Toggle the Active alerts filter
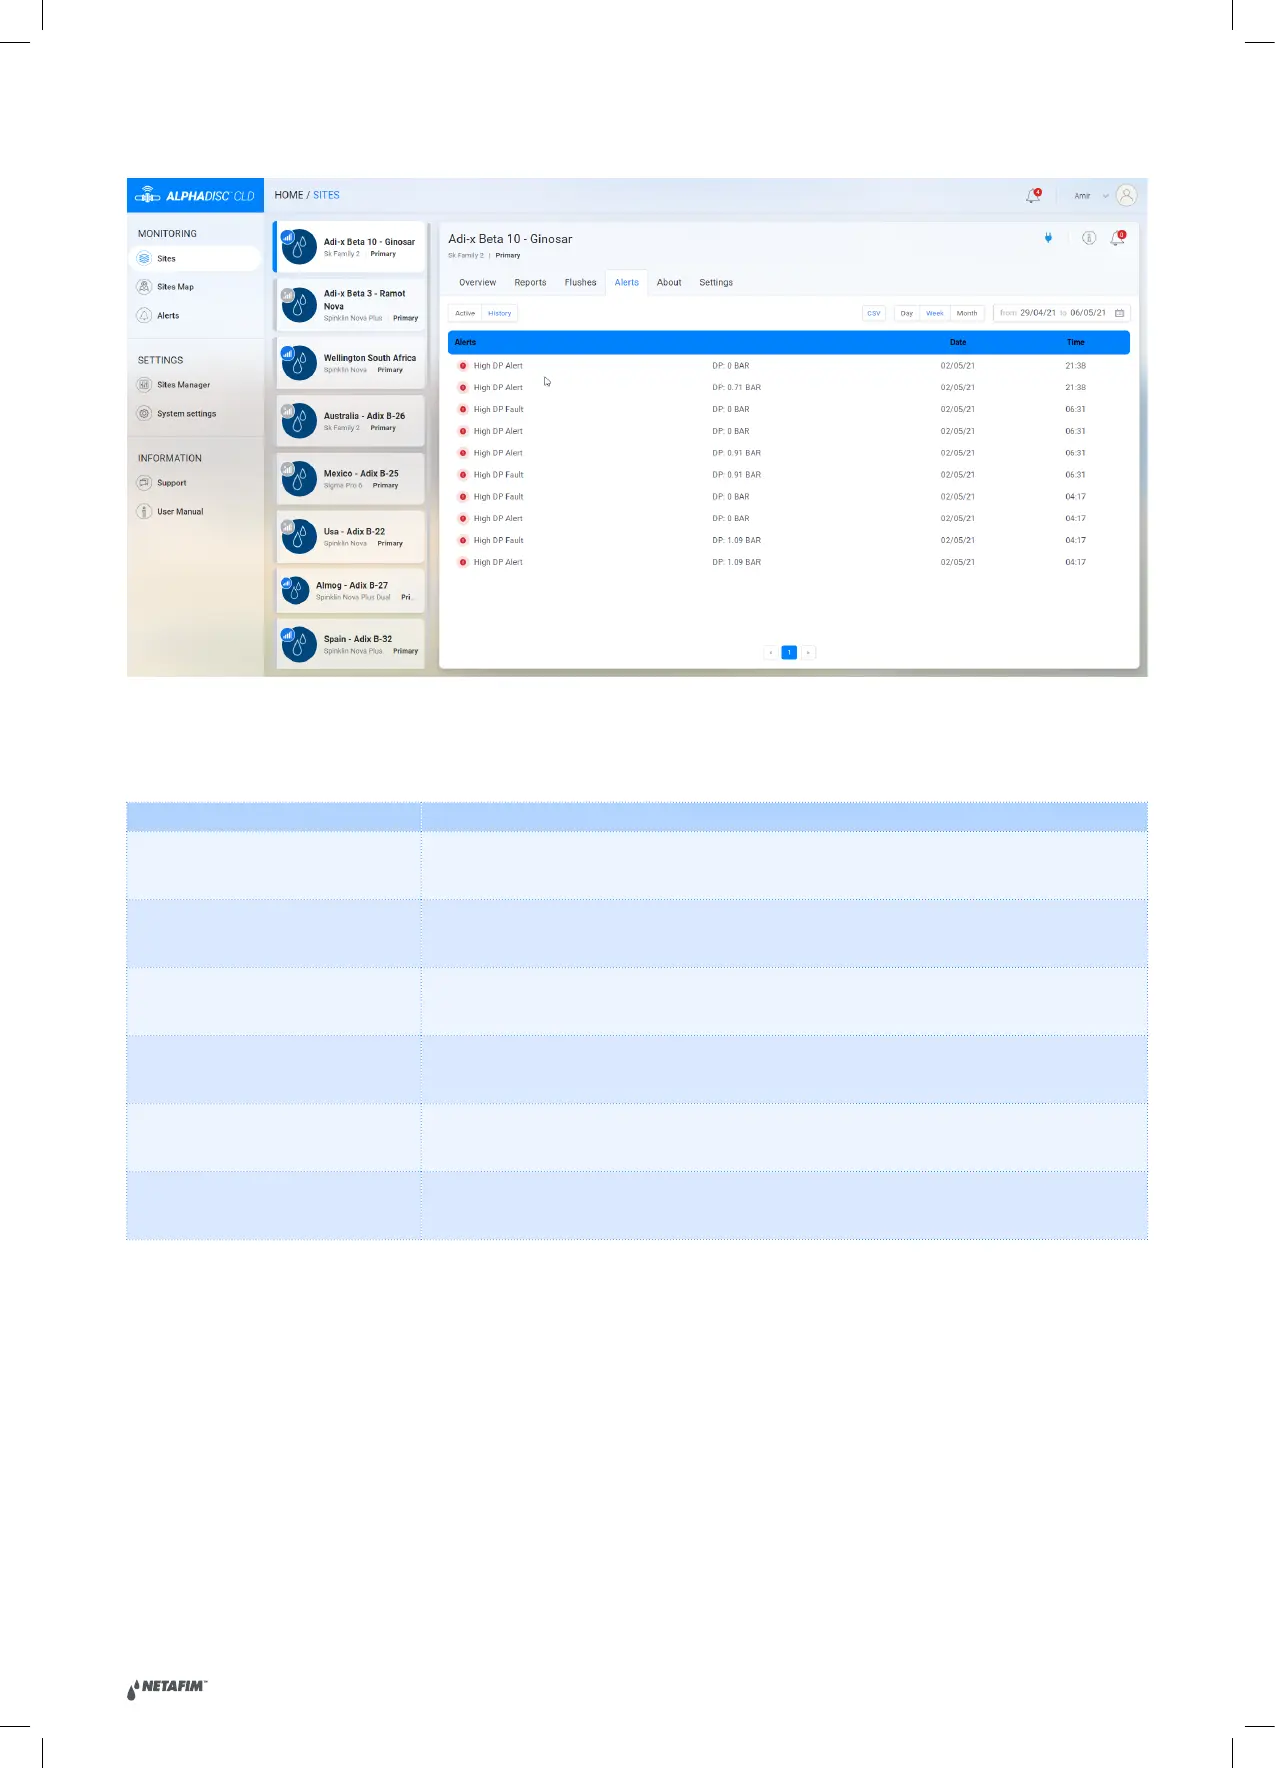This screenshot has width=1275, height=1768. [465, 313]
